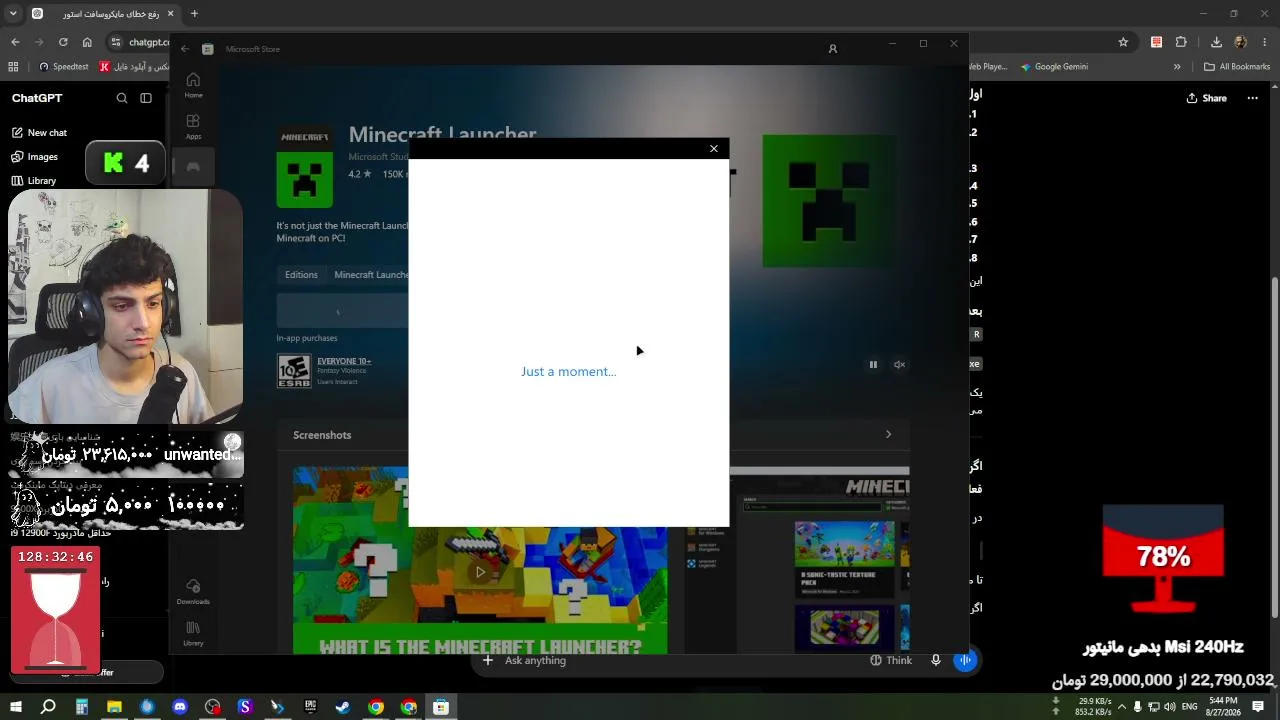Start dictation with the microphone icon
Image resolution: width=1280 pixels, height=720 pixels.
tap(936, 660)
